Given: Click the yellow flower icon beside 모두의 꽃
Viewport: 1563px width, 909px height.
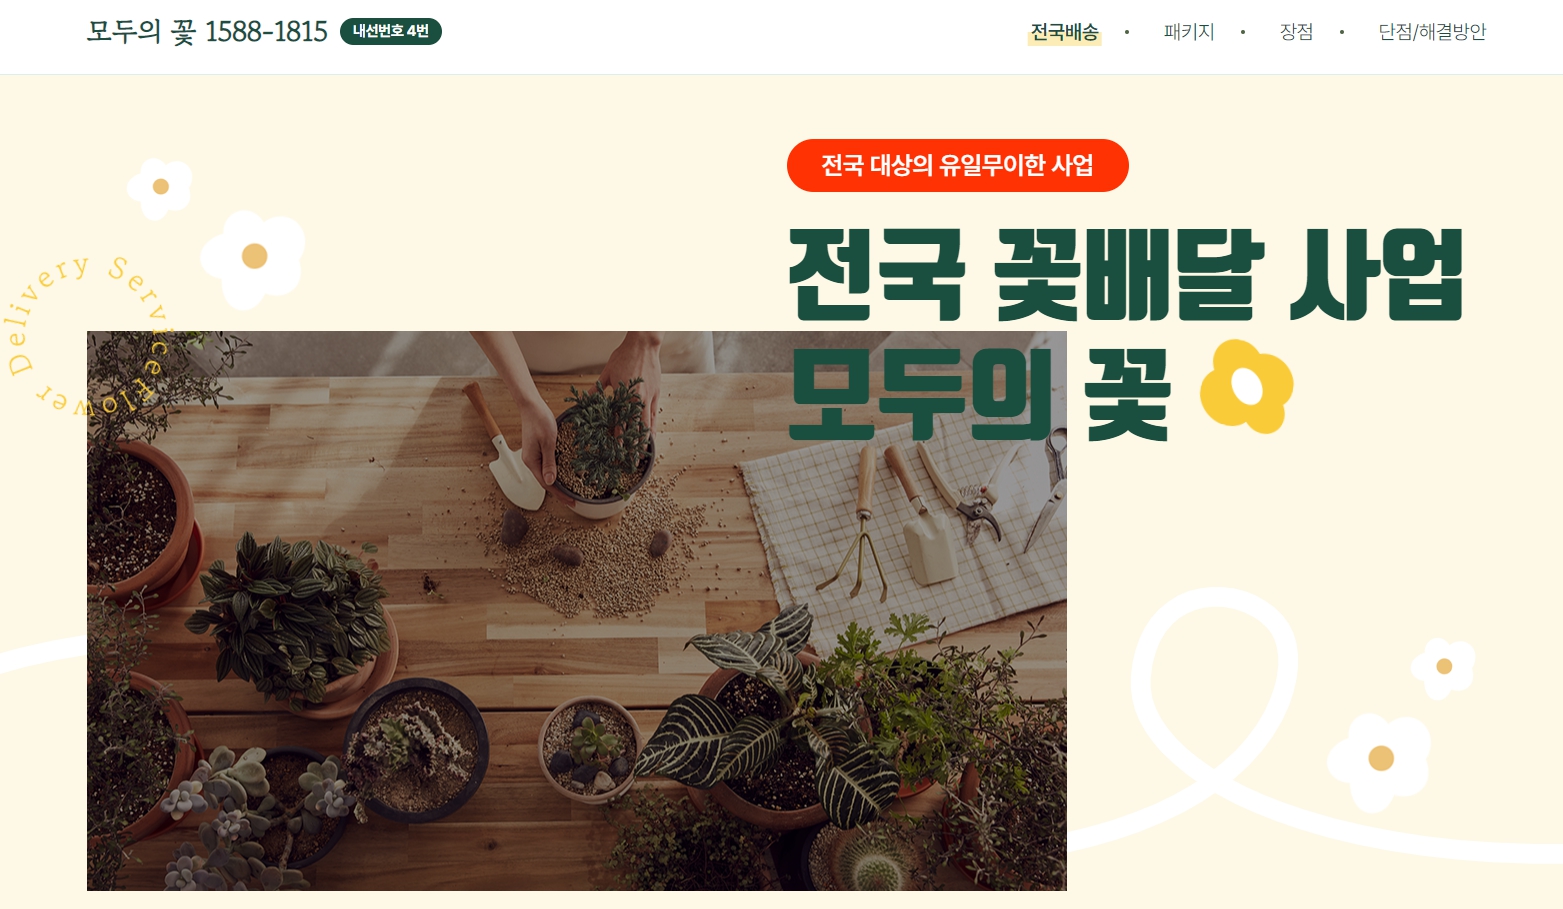Looking at the screenshot, I should (x=1246, y=386).
